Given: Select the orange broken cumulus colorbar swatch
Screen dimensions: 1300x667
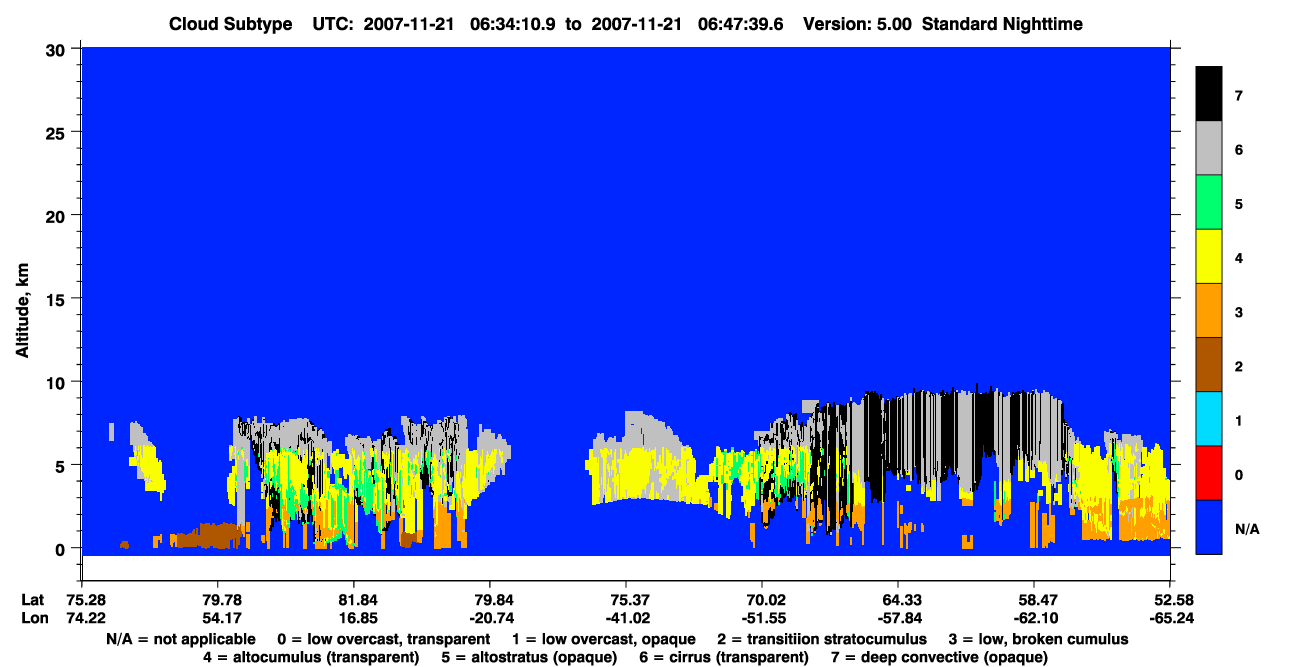Looking at the screenshot, I should coord(1209,311).
